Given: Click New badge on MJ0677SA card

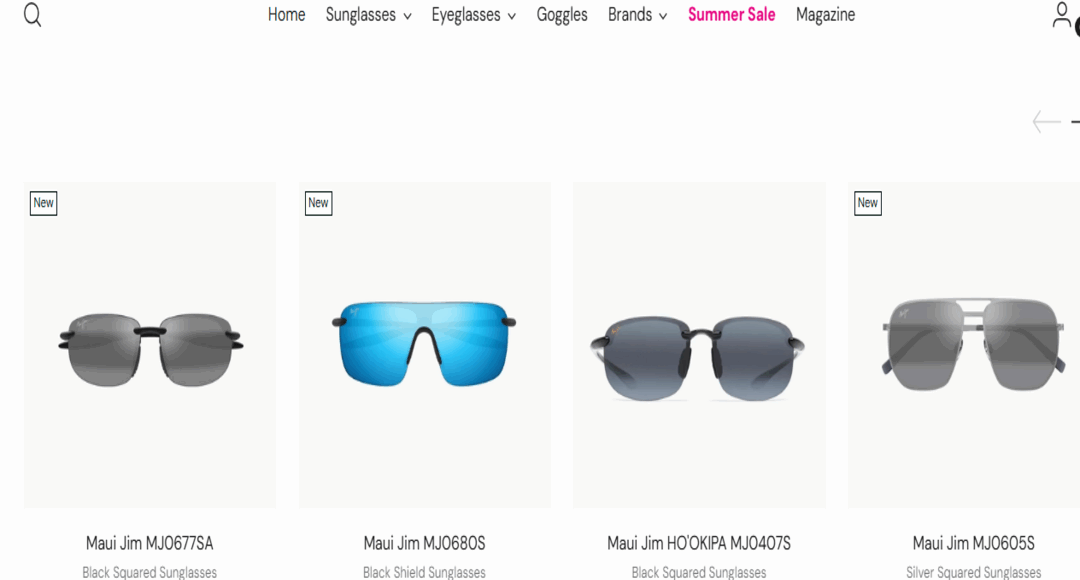Looking at the screenshot, I should pyautogui.click(x=43, y=203).
